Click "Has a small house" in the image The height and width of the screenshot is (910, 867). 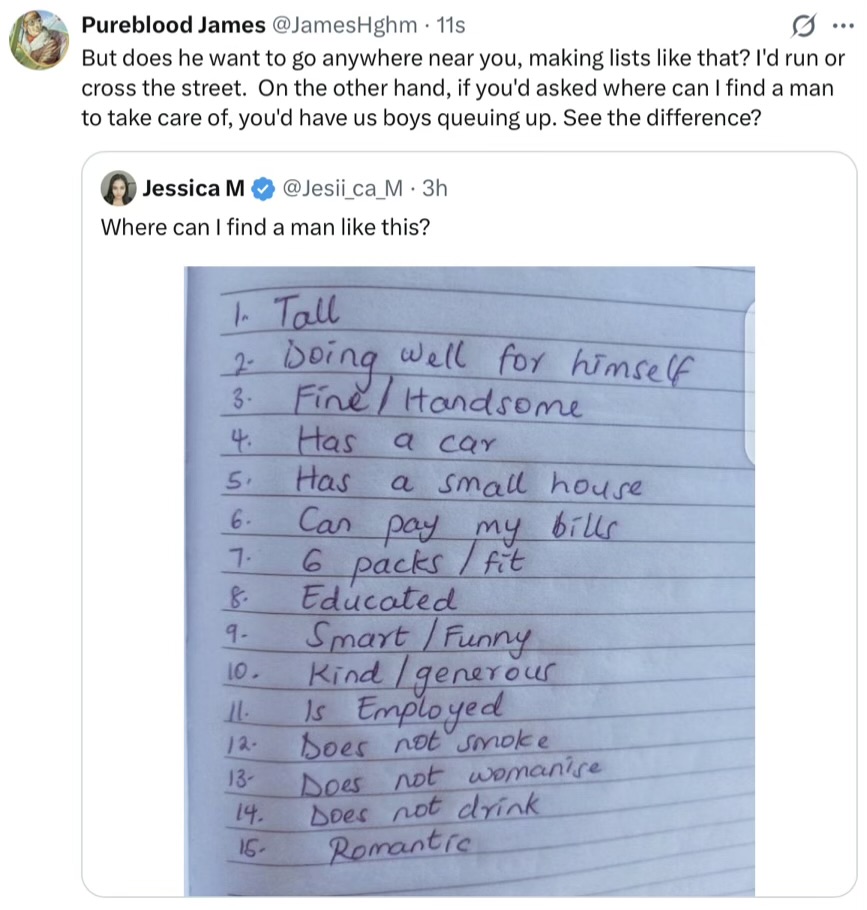(x=468, y=484)
